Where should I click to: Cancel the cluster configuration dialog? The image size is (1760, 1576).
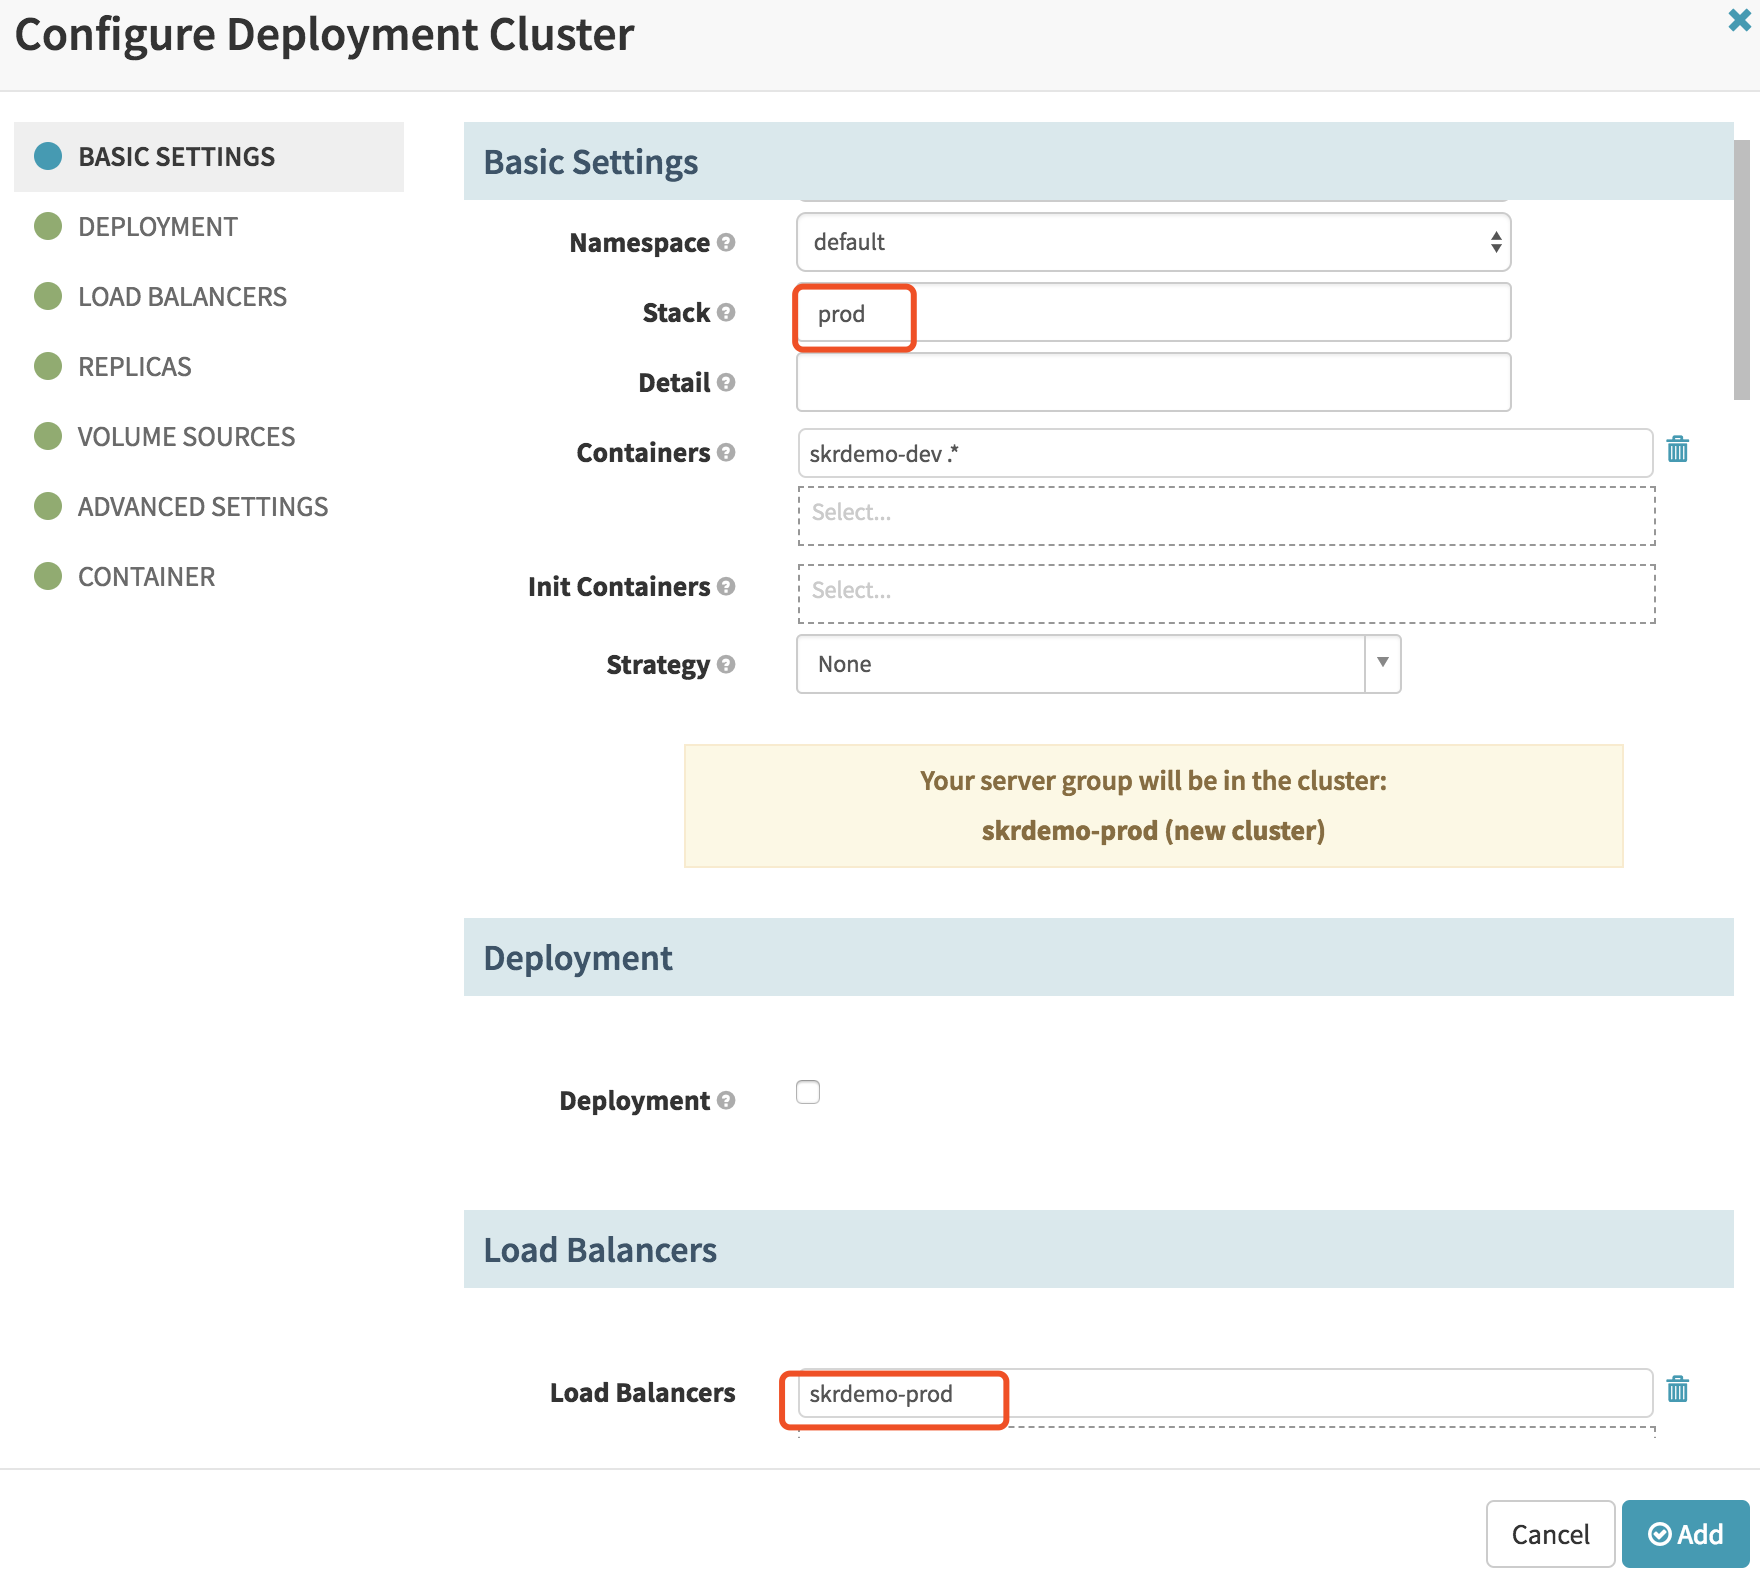1550,1534
